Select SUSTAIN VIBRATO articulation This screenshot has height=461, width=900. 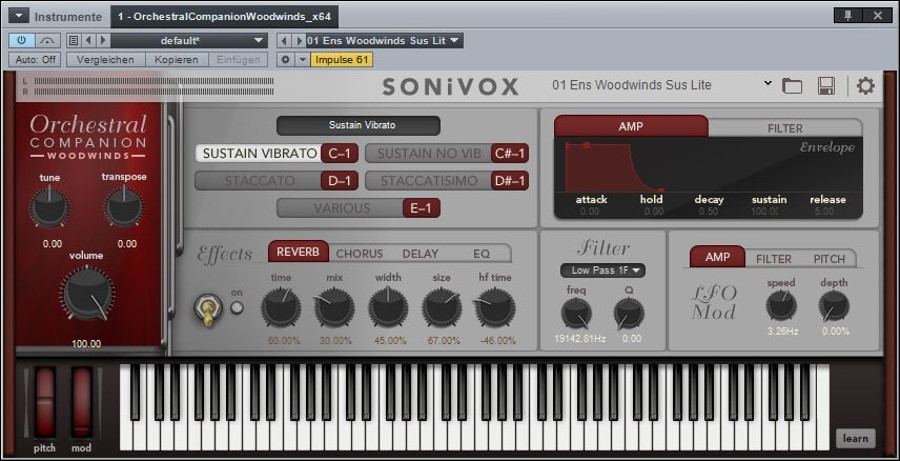pyautogui.click(x=259, y=153)
